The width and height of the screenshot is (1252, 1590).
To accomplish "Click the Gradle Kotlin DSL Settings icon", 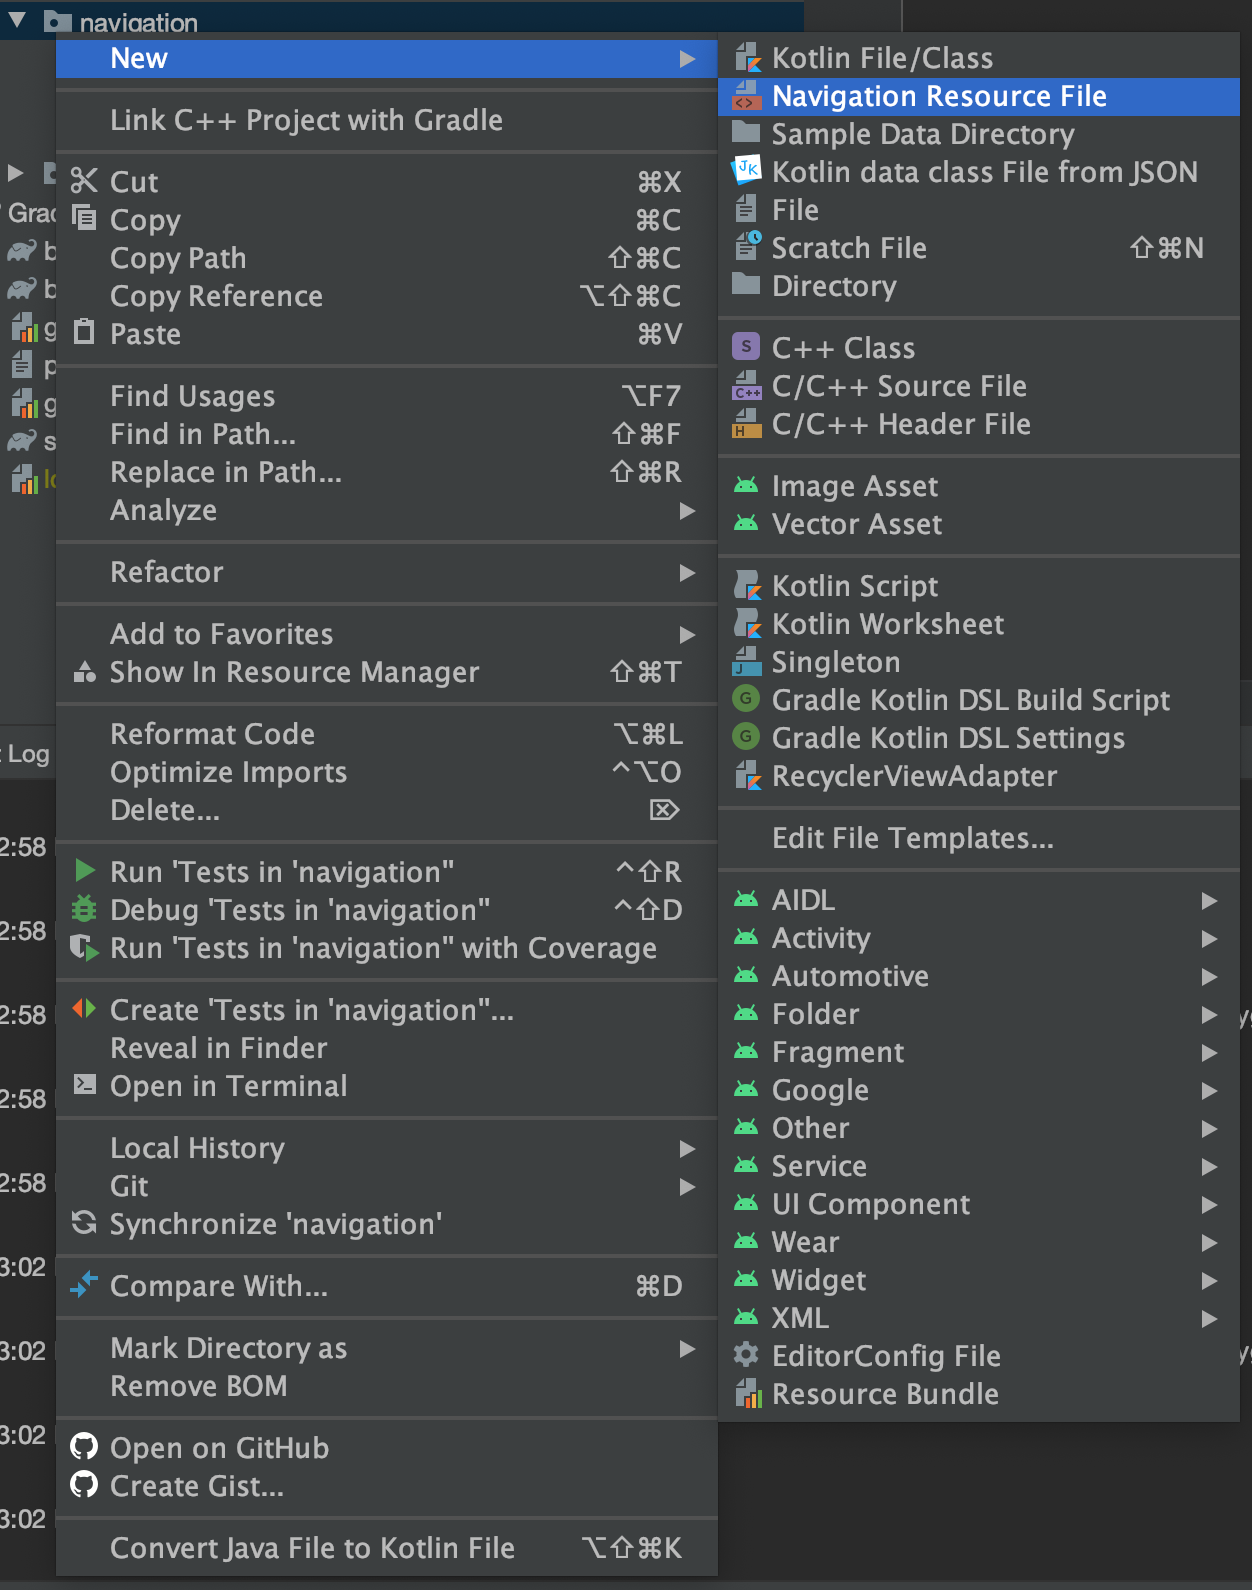I will click(746, 737).
